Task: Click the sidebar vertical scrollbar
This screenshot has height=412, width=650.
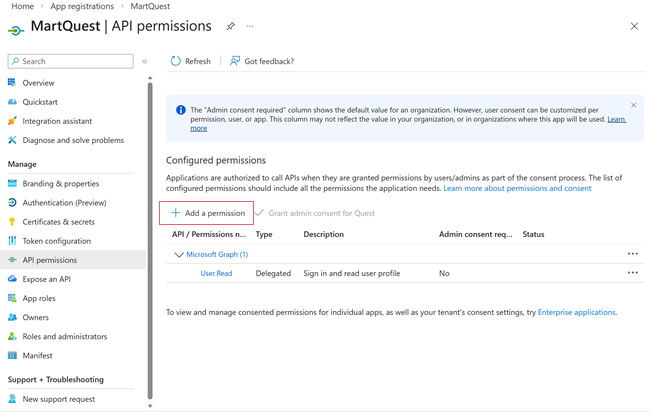Action: tap(150, 240)
